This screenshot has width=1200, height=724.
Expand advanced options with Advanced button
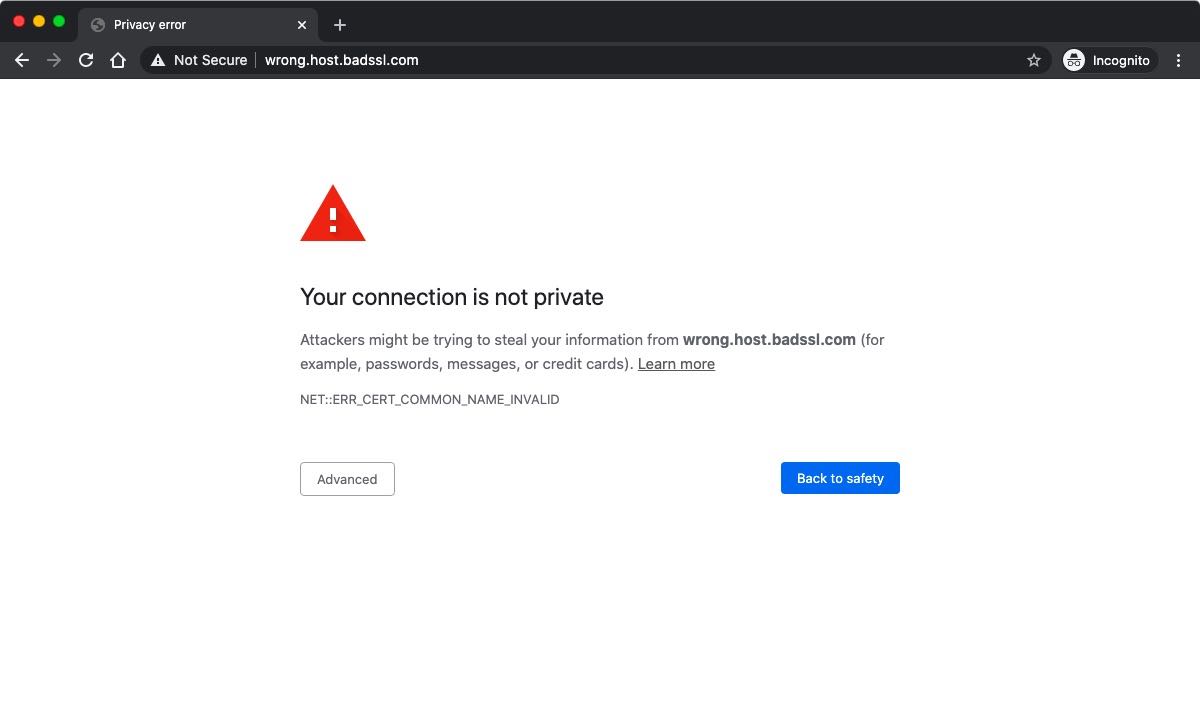pyautogui.click(x=347, y=479)
